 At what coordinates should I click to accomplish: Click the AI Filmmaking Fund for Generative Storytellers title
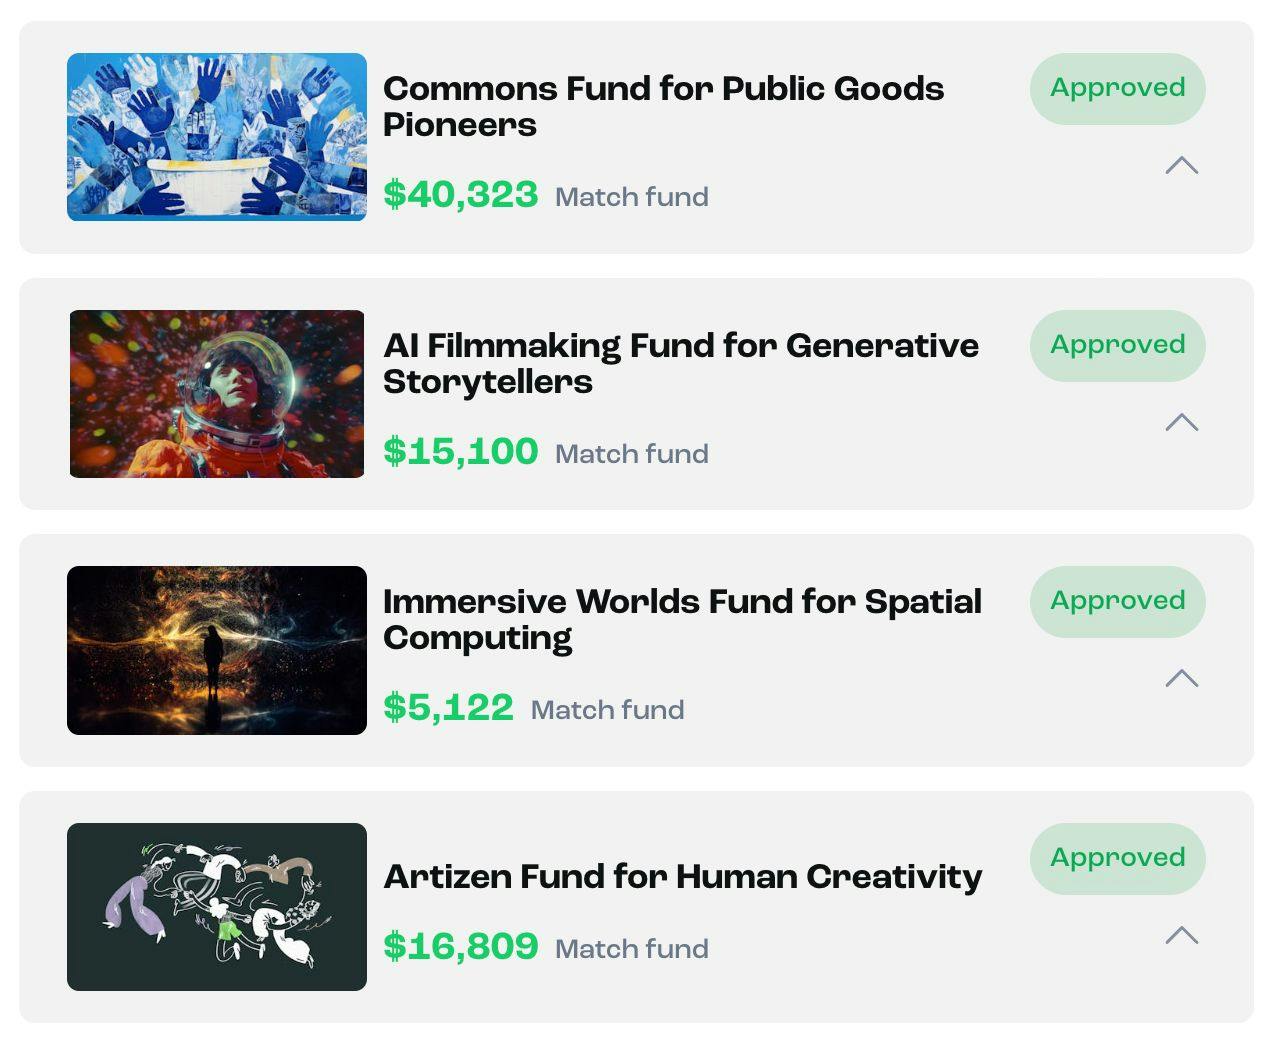tap(680, 363)
